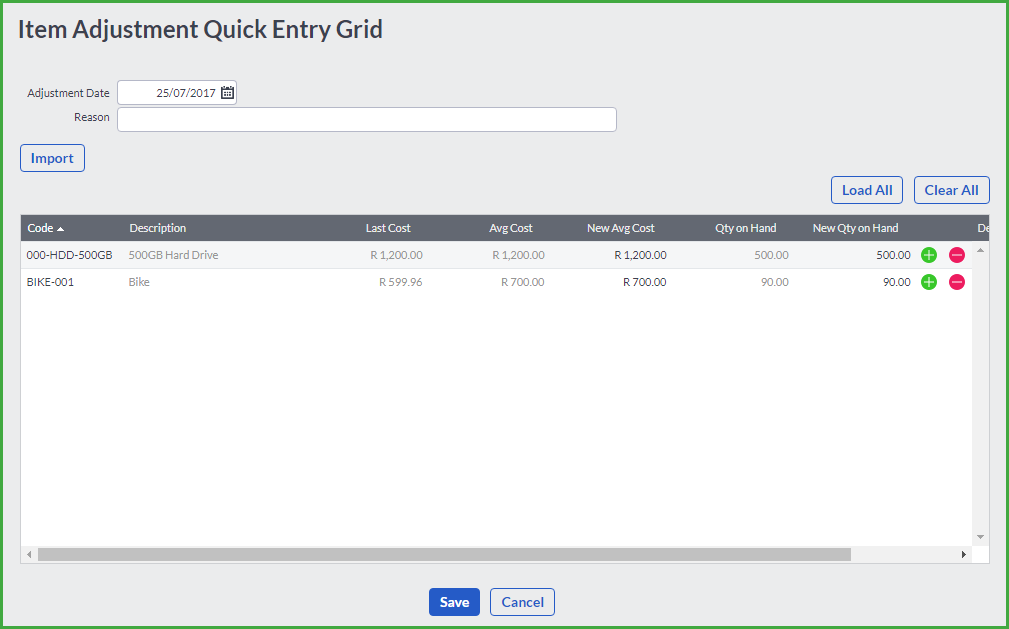
Task: Sort by New Qty on Hand column header
Action: tap(855, 228)
